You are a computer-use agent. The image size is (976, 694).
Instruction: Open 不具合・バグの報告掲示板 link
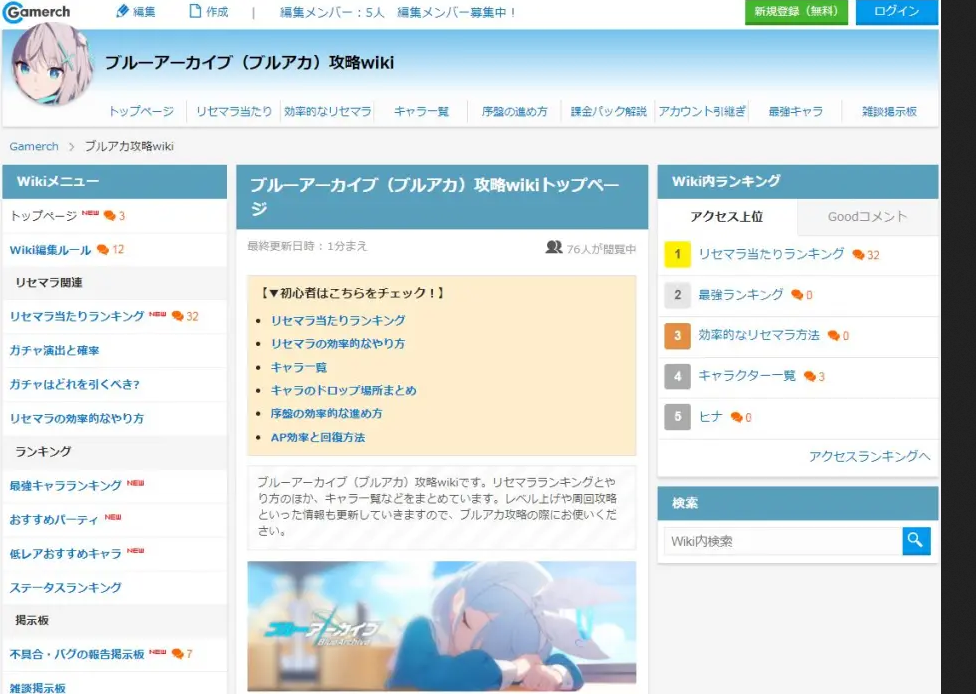pos(77,654)
